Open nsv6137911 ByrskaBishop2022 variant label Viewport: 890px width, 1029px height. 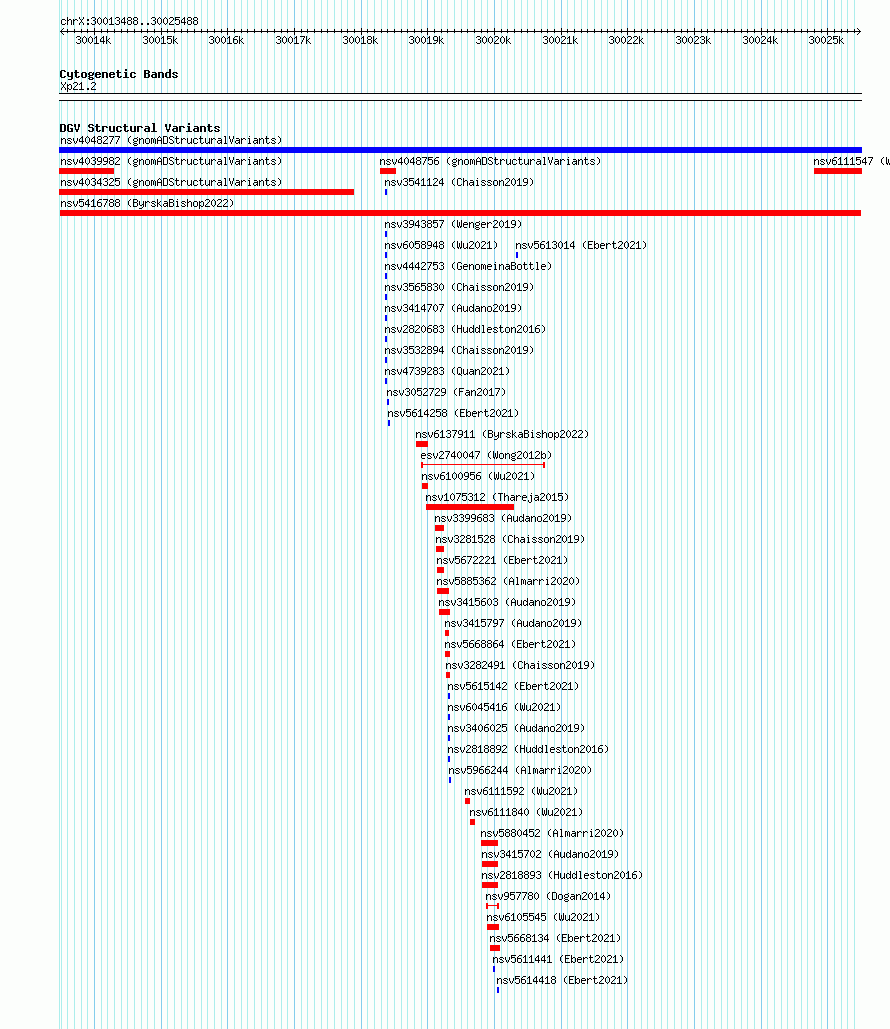pos(502,434)
